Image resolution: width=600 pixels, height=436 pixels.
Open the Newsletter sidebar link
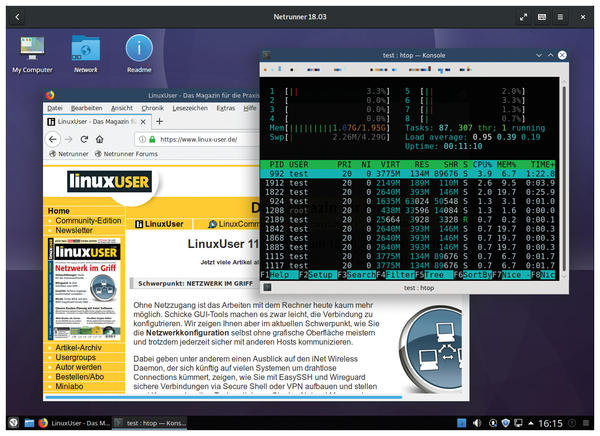(x=74, y=230)
